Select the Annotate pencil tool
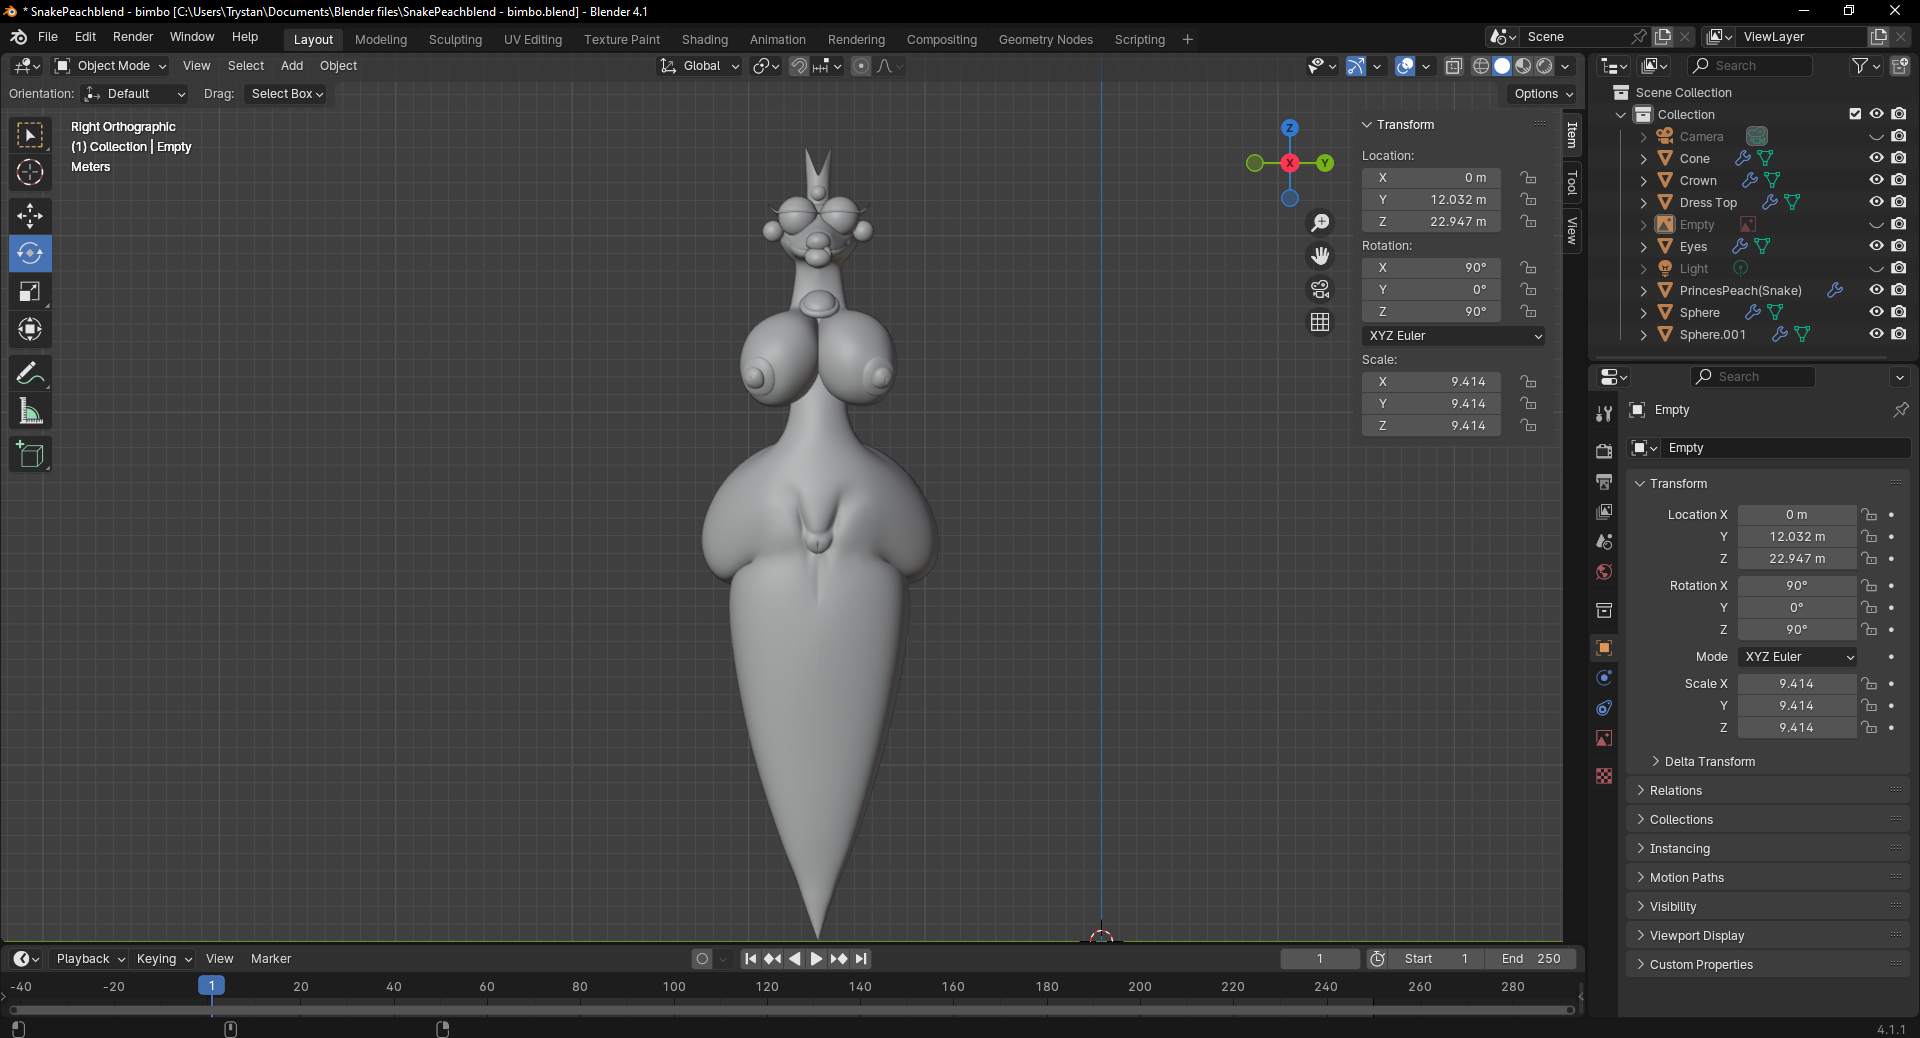This screenshot has width=1920, height=1038. click(30, 374)
